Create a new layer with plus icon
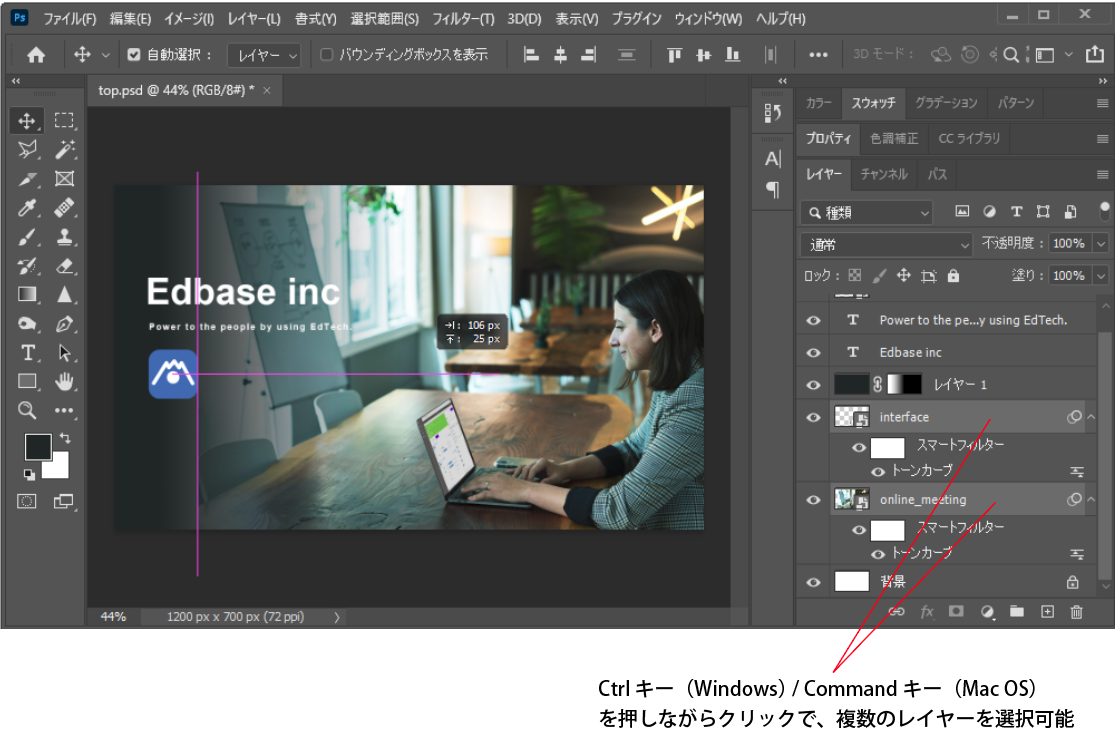 [1047, 611]
